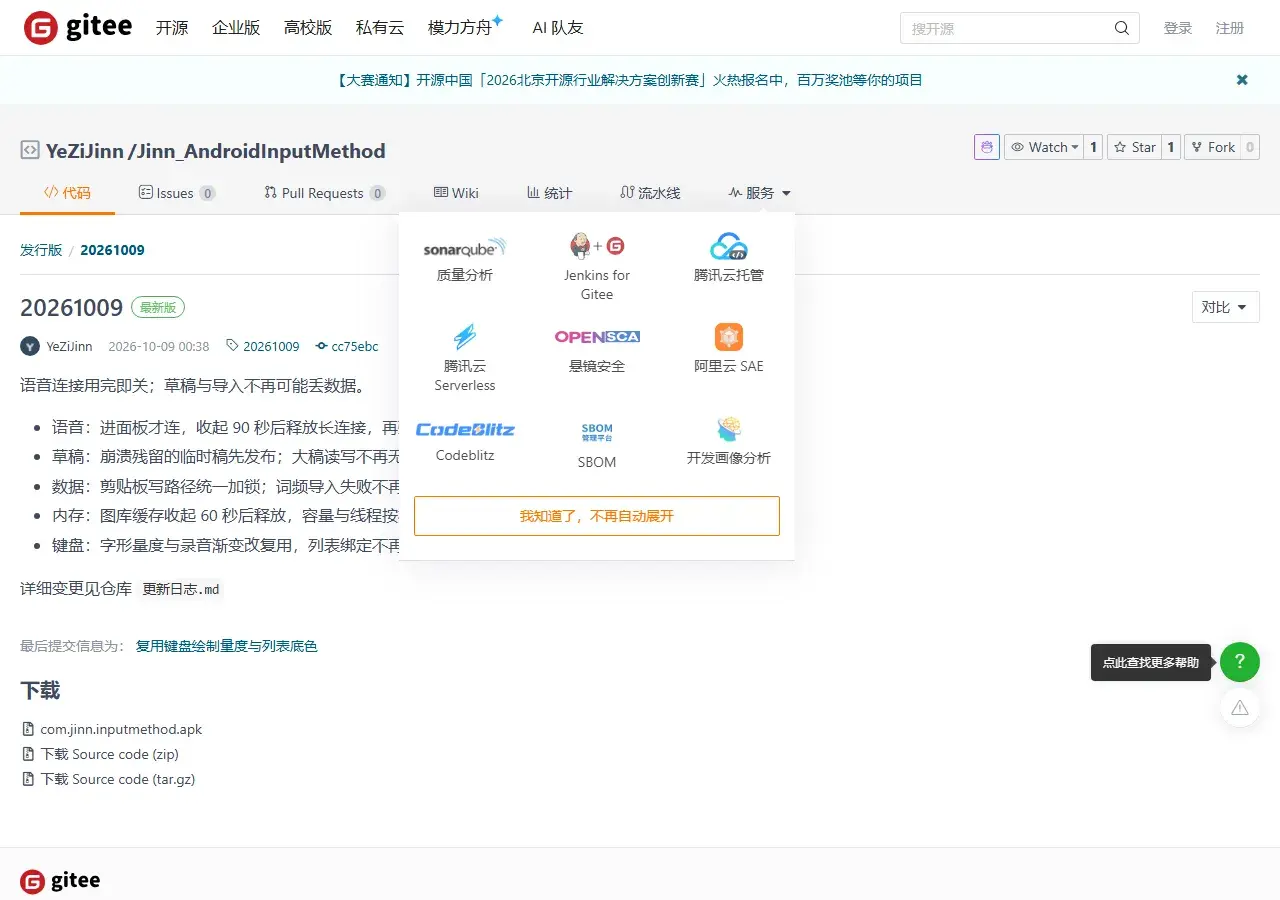Expand the 对比 compare dropdown
1280x900 pixels.
(1226, 307)
